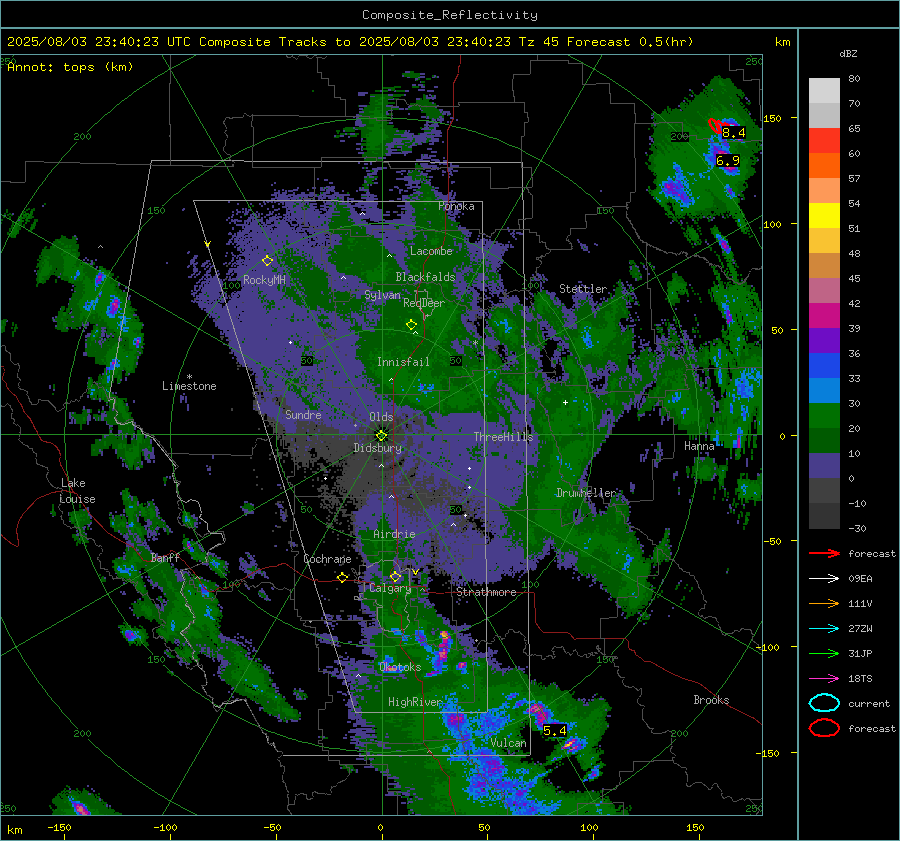Click the HighRiver city label
Screen dimensions: 900x841
[415, 702]
